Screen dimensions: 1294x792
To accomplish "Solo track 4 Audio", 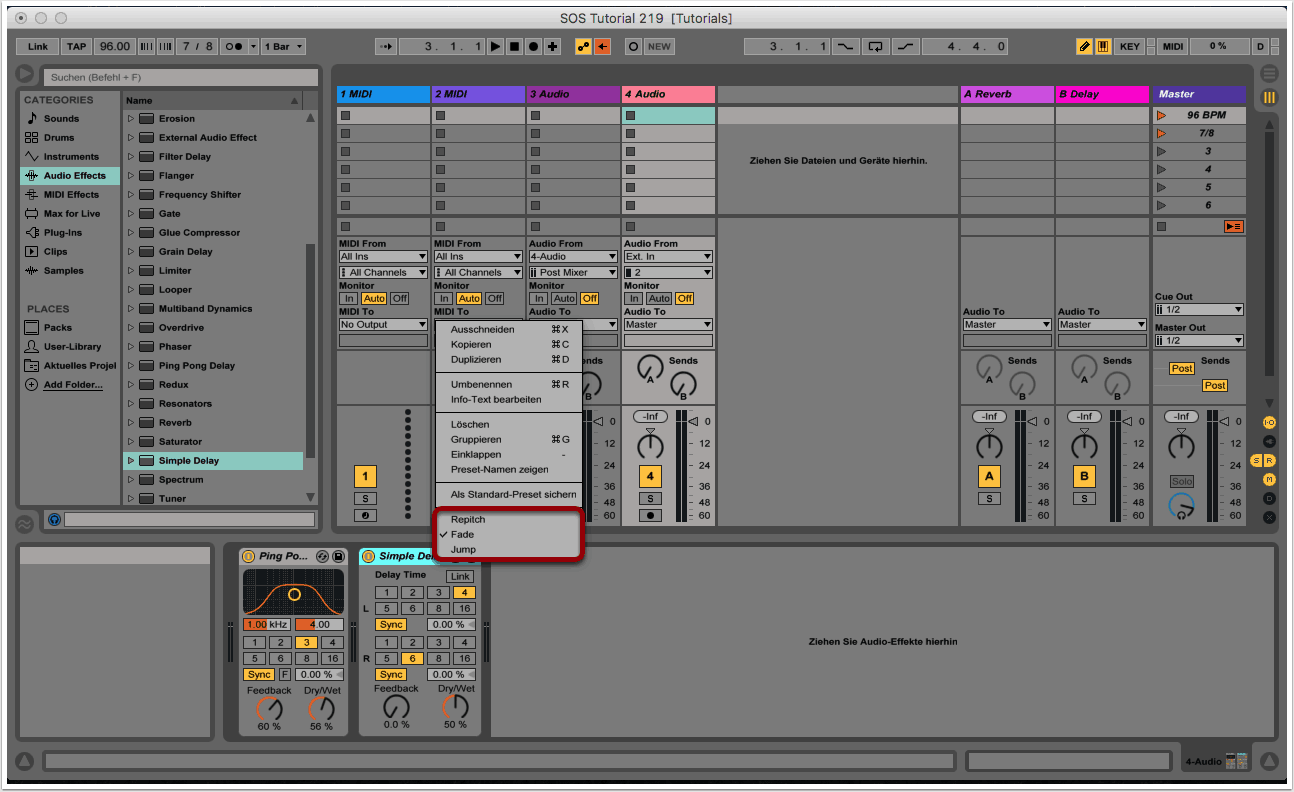I will click(650, 498).
